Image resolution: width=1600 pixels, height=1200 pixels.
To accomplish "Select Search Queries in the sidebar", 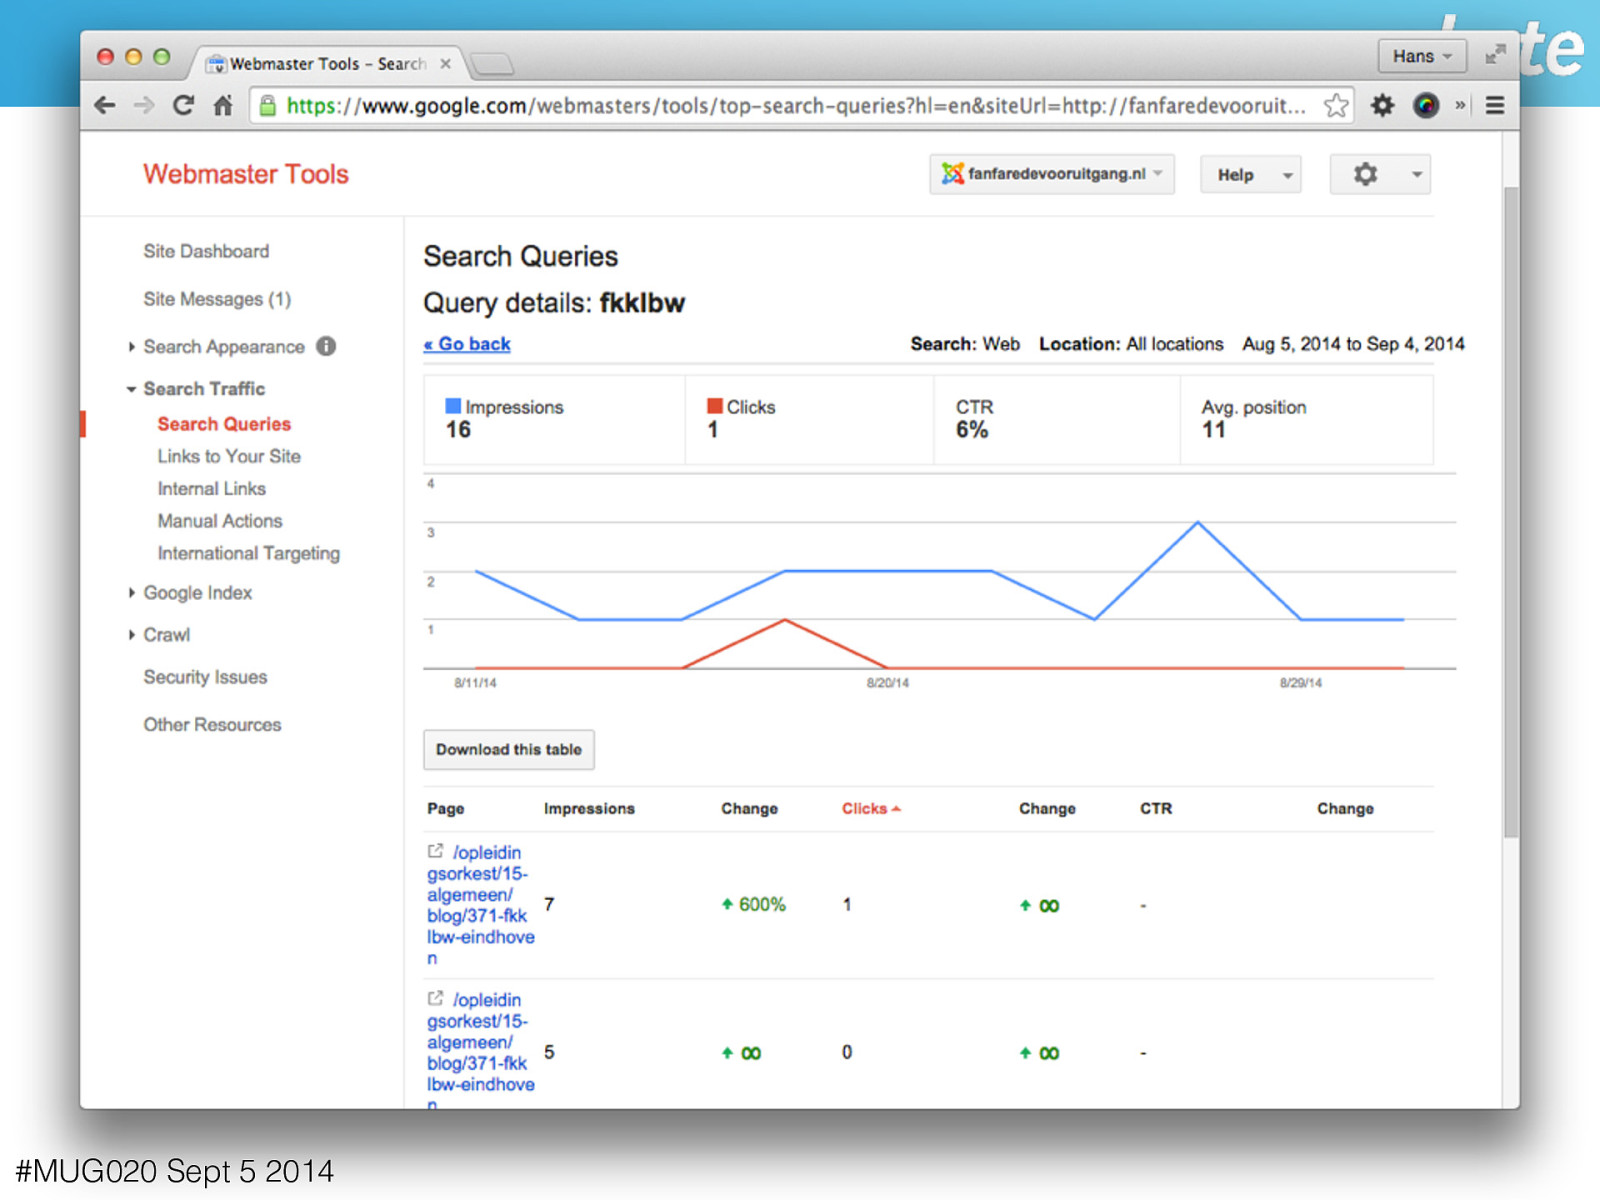I will [224, 424].
